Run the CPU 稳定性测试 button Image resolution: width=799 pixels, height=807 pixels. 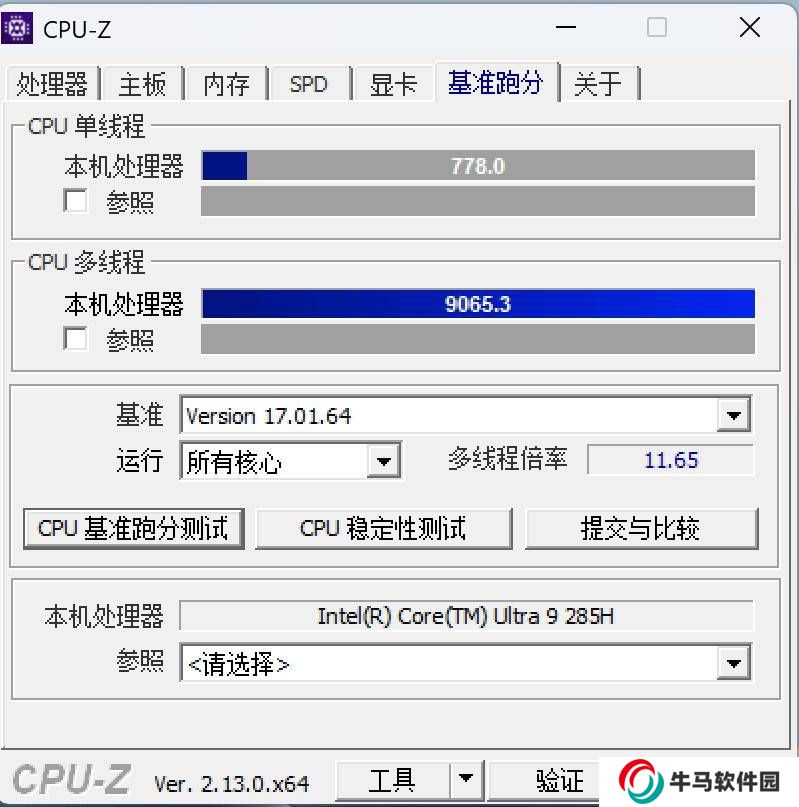click(384, 529)
